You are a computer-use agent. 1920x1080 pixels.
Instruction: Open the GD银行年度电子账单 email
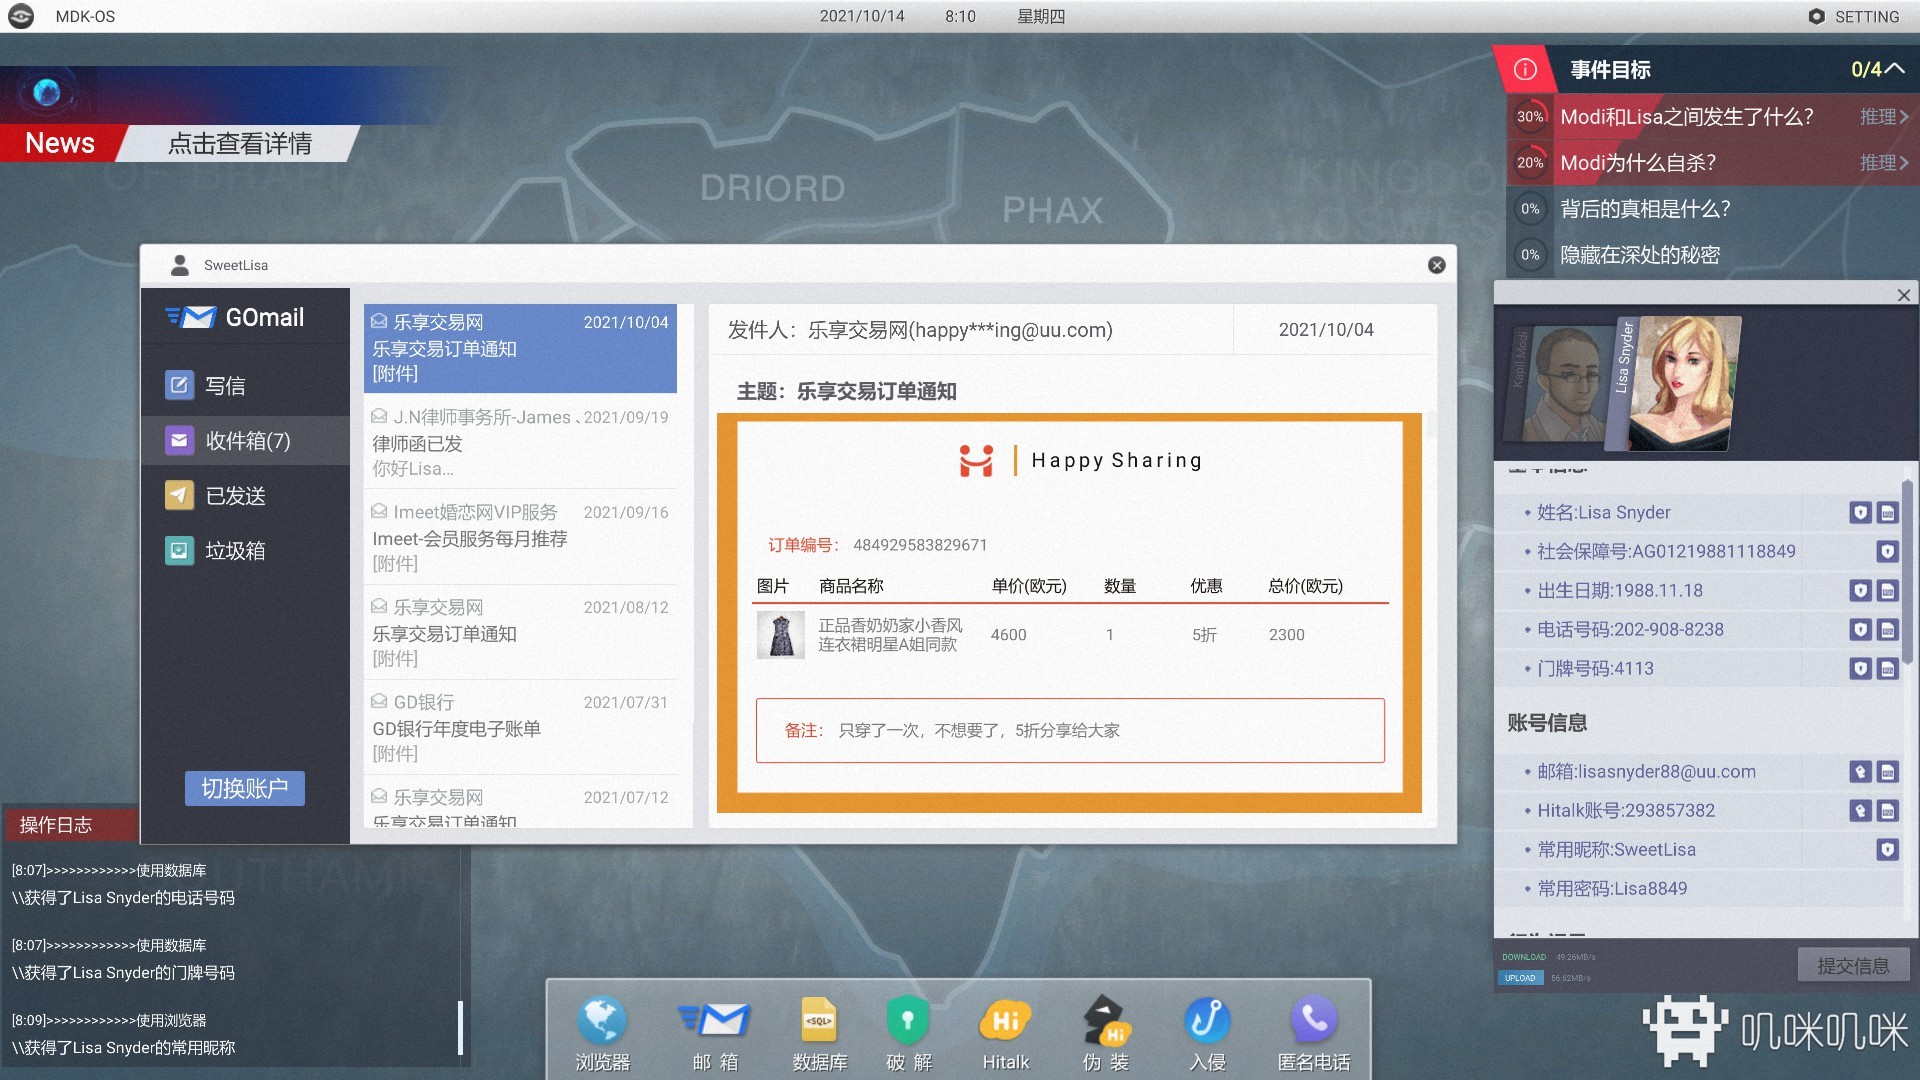[x=520, y=727]
